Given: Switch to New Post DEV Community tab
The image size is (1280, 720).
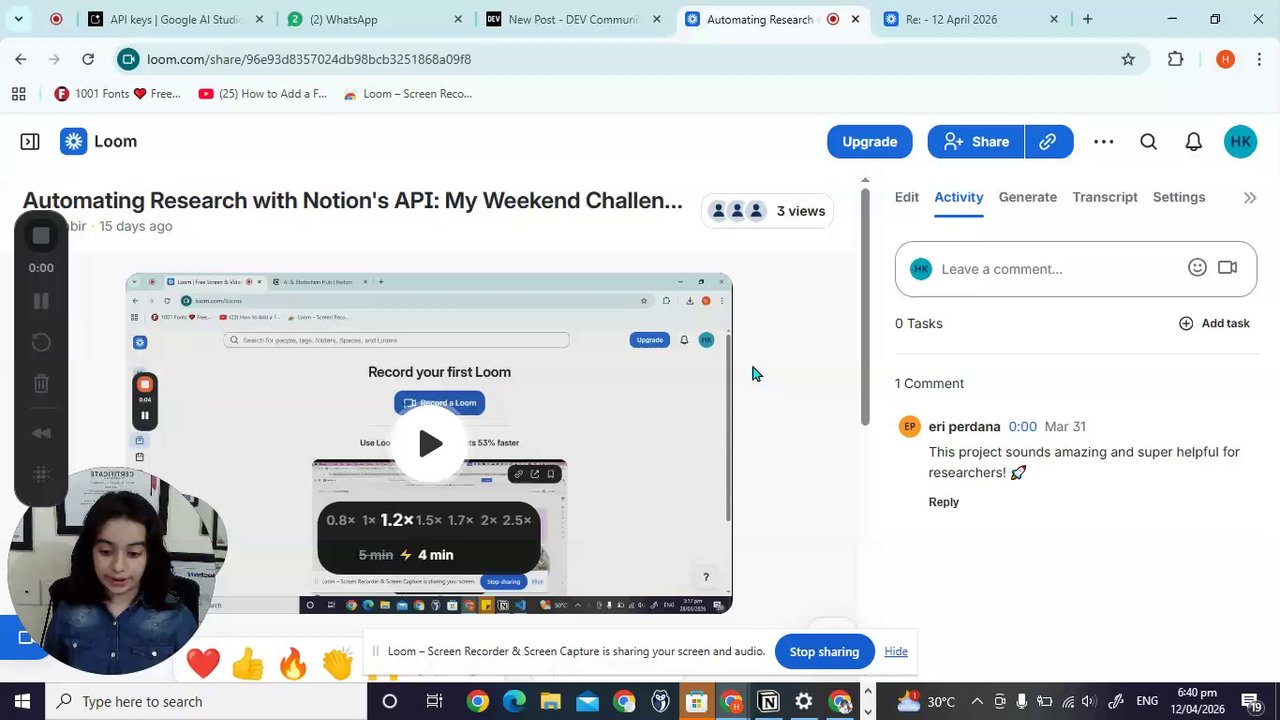Looking at the screenshot, I should pos(573,19).
